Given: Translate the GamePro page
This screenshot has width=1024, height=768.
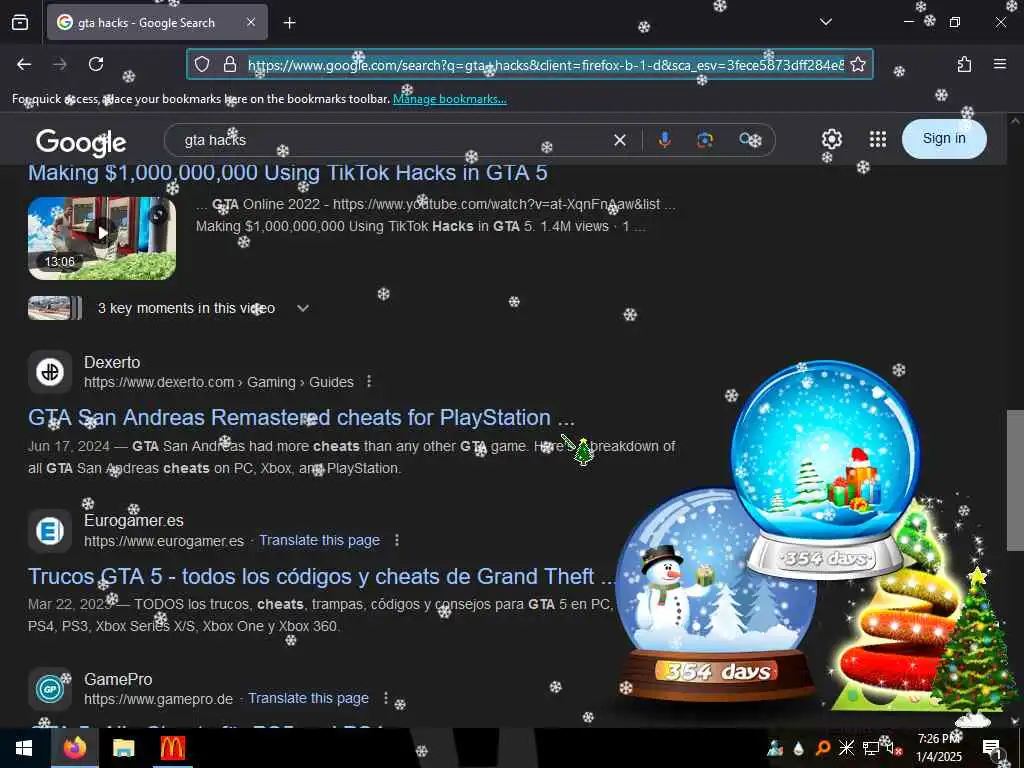Looking at the screenshot, I should click(x=308, y=698).
